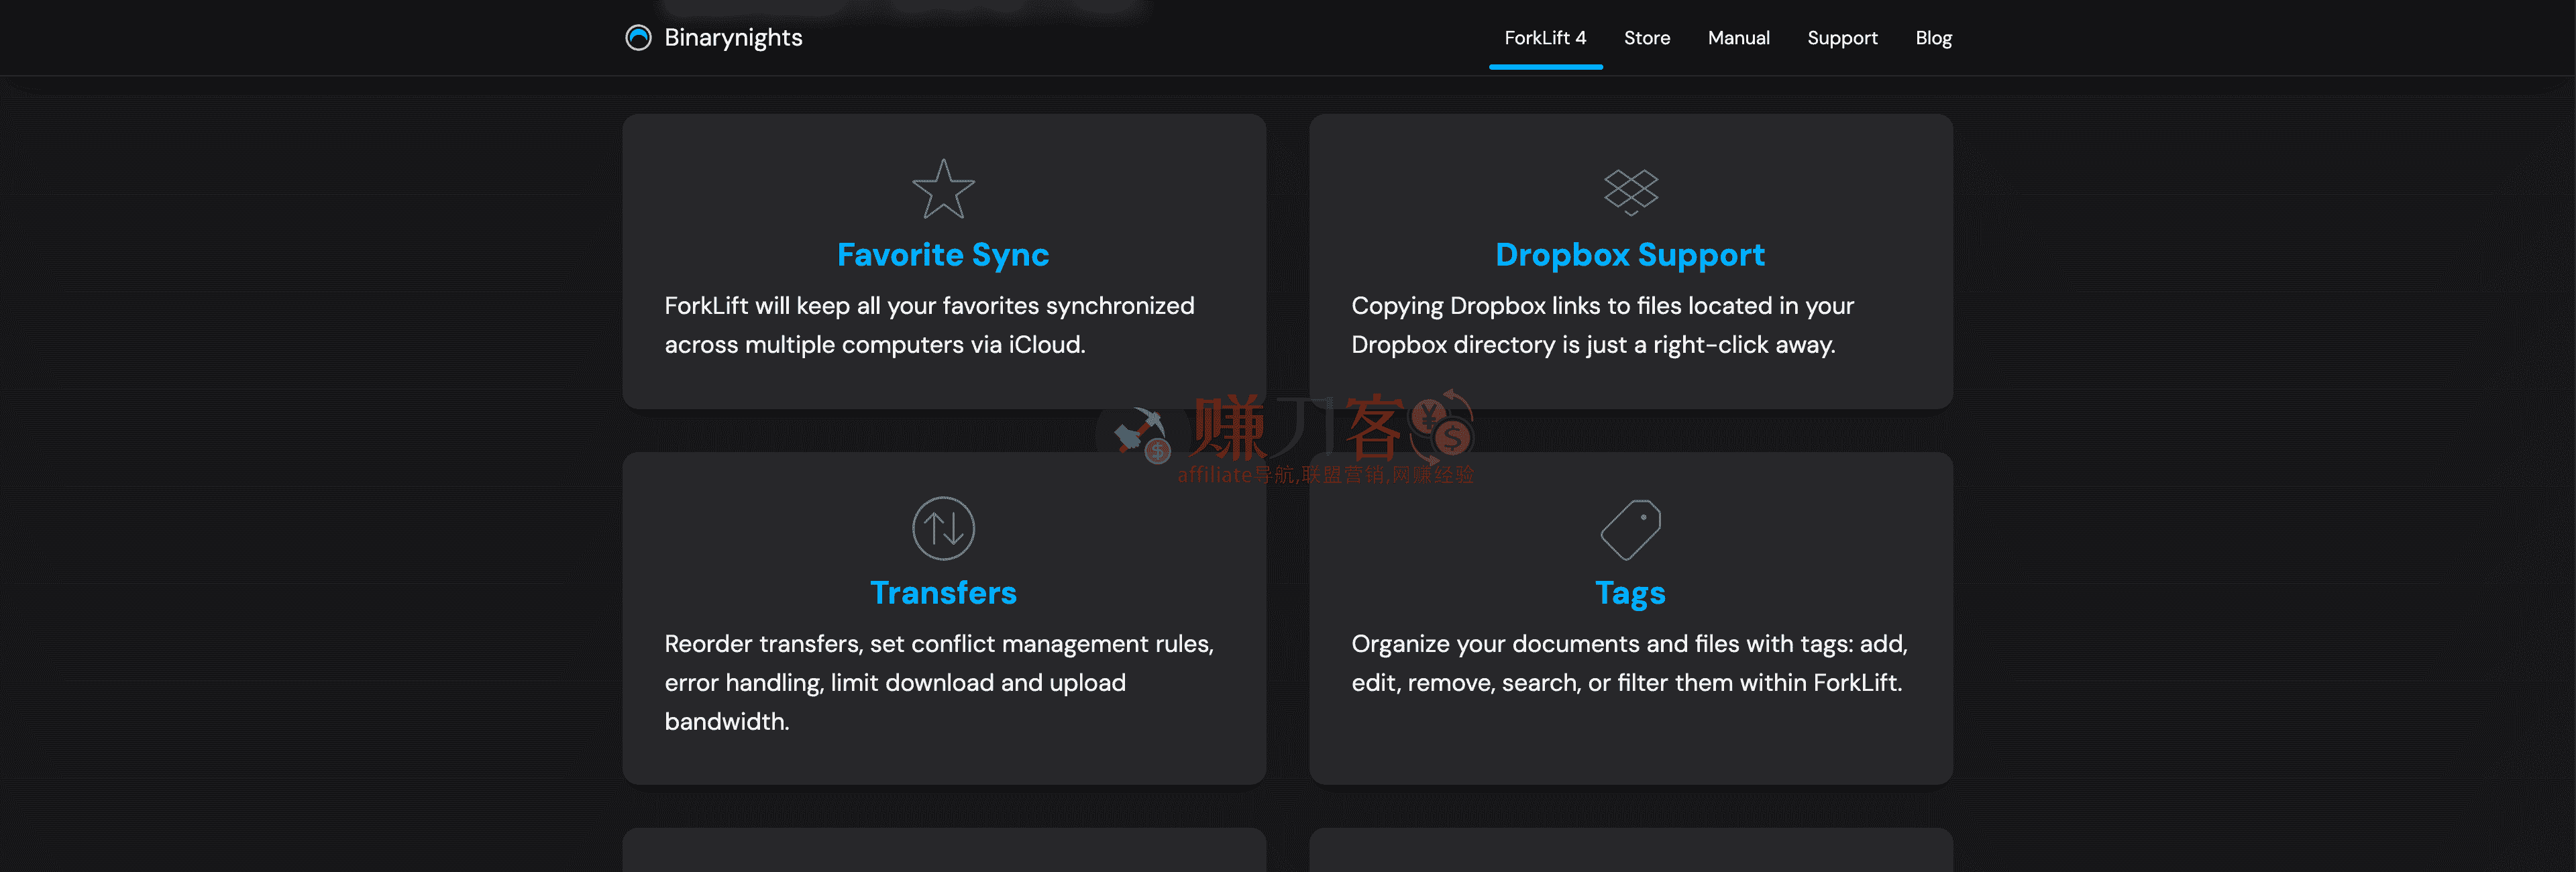The height and width of the screenshot is (872, 2576).
Task: Click the Favorite Sync star icon
Action: click(943, 189)
